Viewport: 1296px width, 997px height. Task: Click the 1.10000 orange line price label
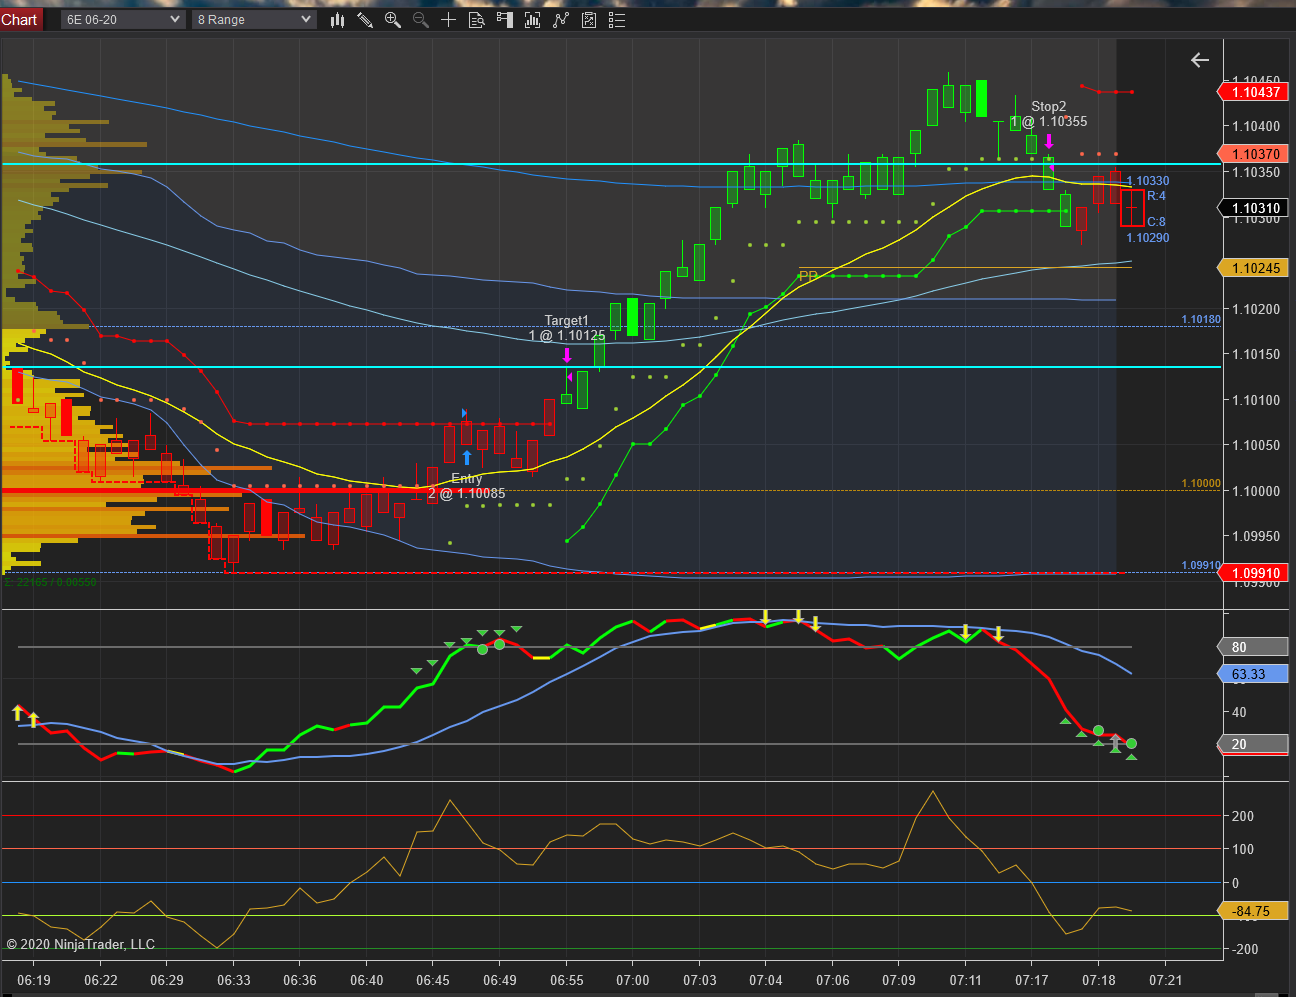pos(1201,483)
